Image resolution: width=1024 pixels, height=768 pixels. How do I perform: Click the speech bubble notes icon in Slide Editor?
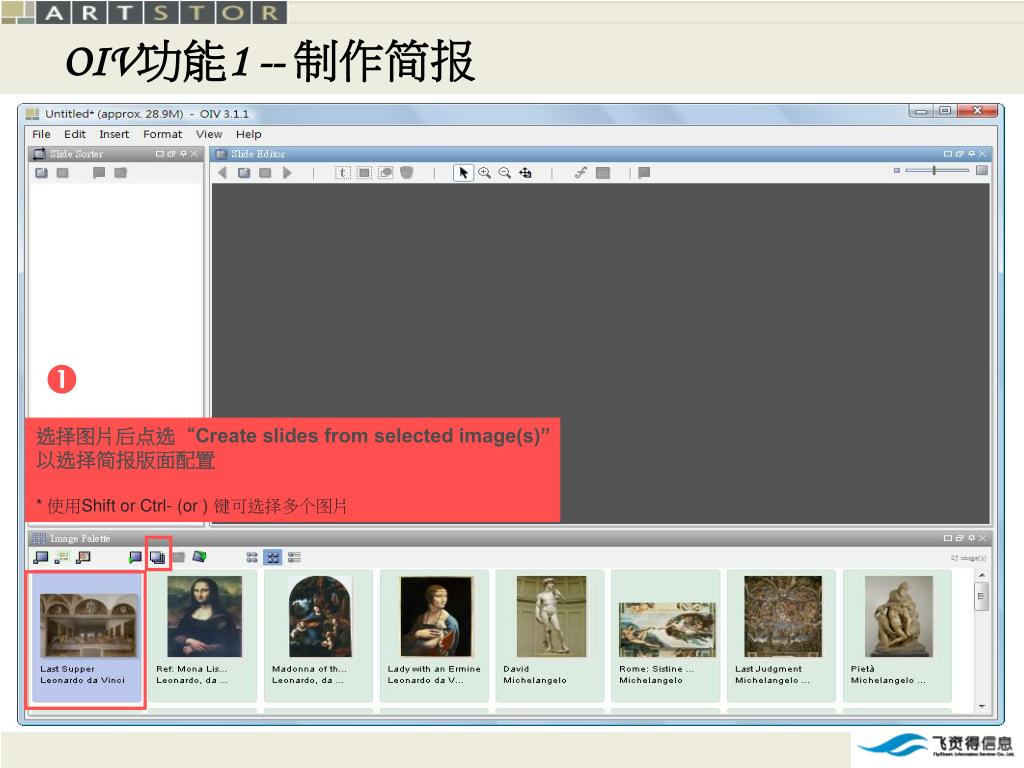(x=644, y=172)
